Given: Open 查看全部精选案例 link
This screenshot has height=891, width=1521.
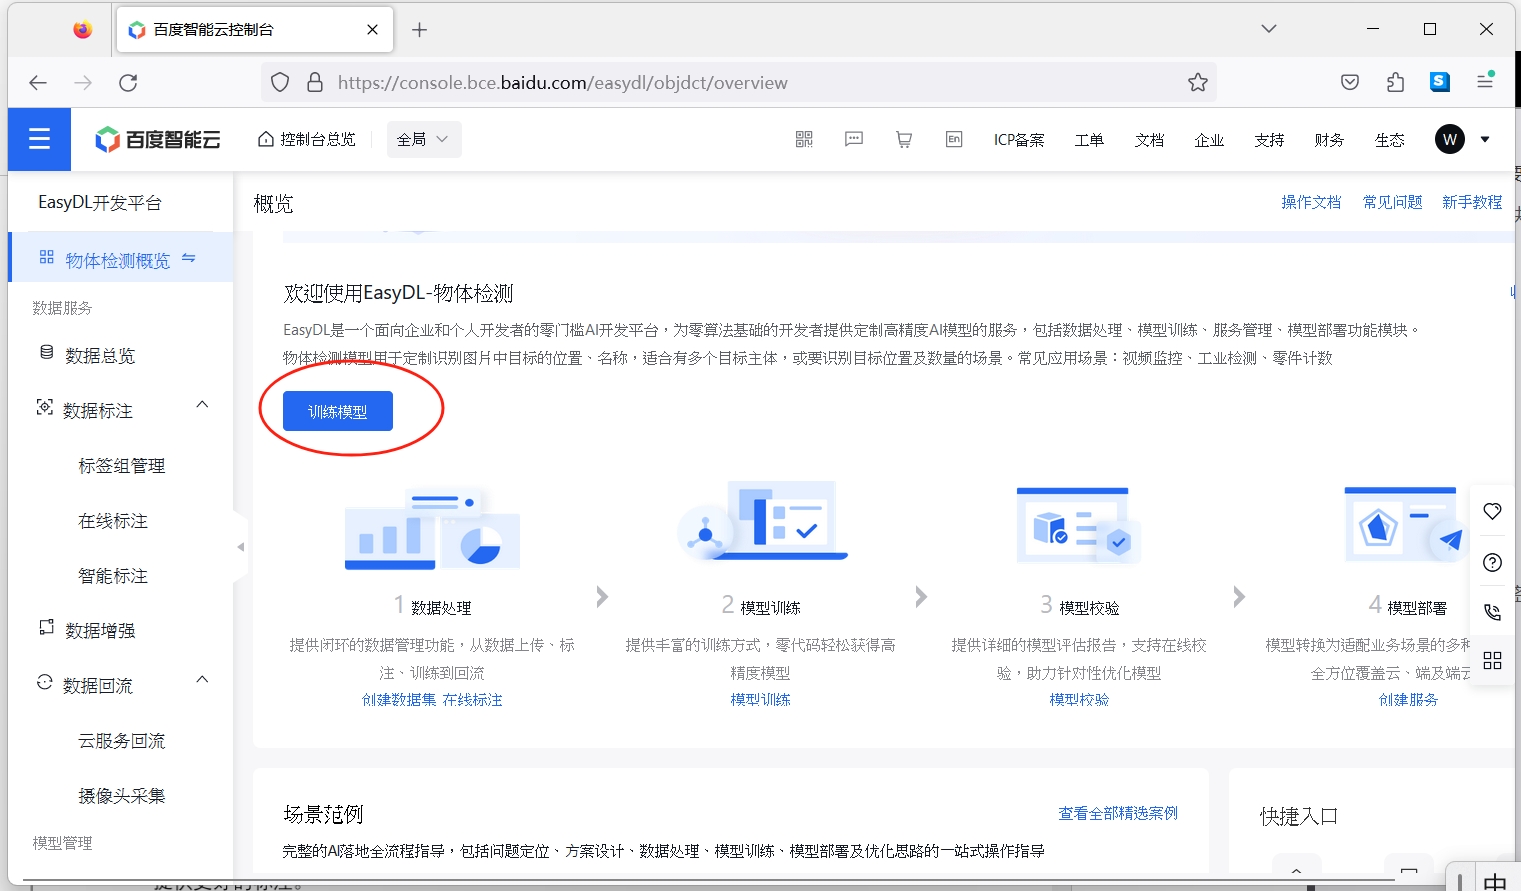Looking at the screenshot, I should pyautogui.click(x=1118, y=814).
